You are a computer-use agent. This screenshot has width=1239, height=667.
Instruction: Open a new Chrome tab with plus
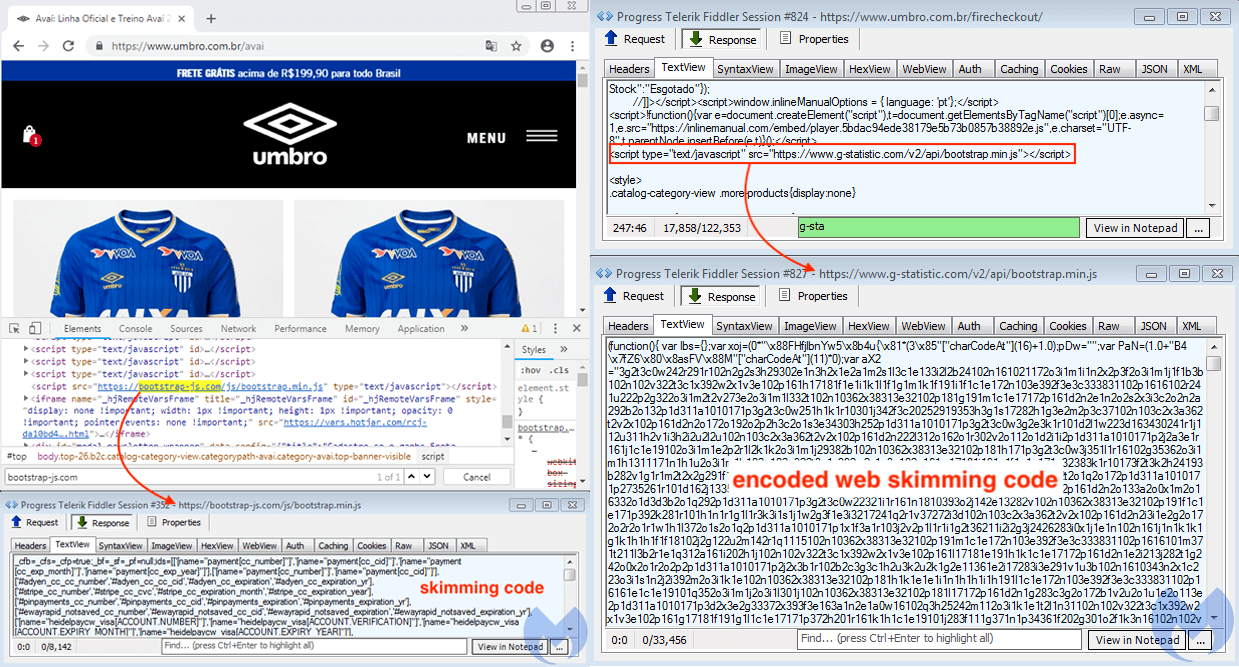pyautogui.click(x=210, y=19)
